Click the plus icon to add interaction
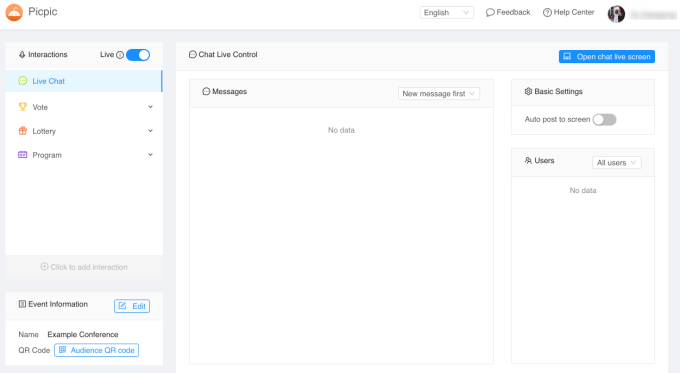The width and height of the screenshot is (680, 373). click(x=44, y=267)
